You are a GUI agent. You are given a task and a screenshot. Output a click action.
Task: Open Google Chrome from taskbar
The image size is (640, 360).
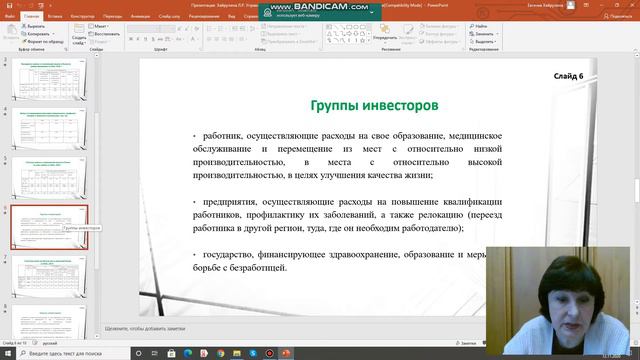click(221, 353)
